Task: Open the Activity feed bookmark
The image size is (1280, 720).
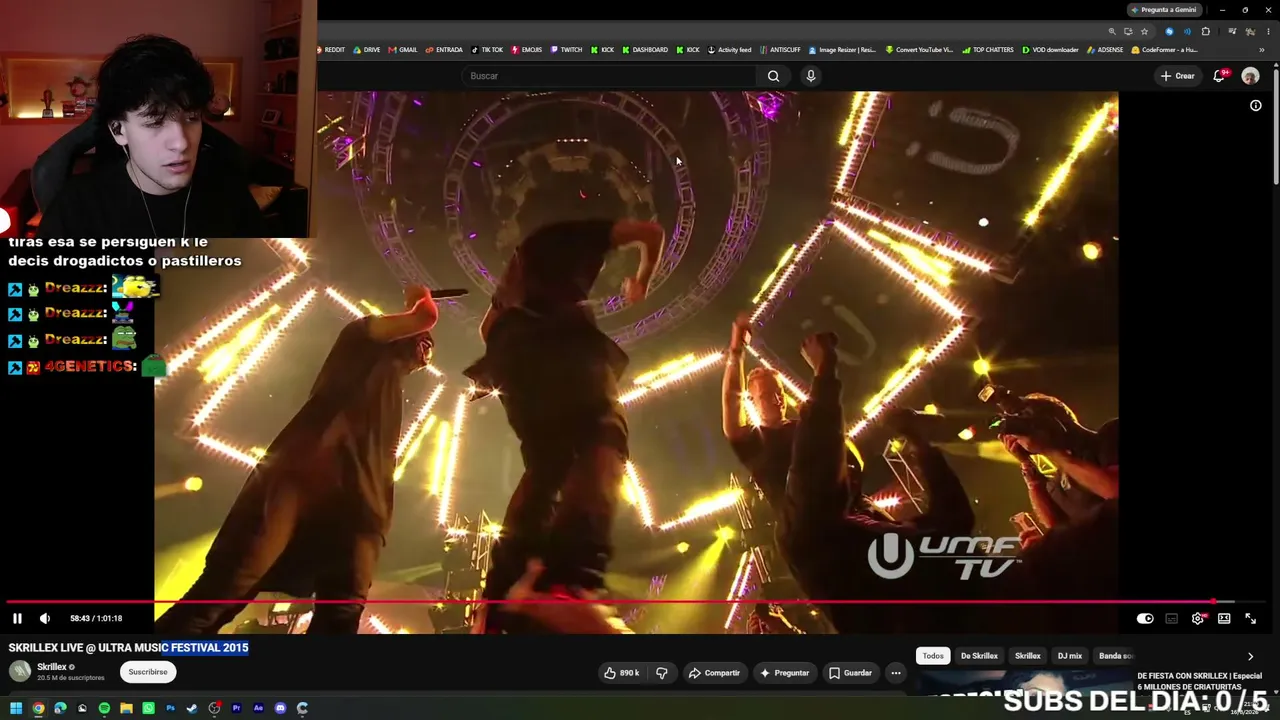Action: [x=729, y=50]
